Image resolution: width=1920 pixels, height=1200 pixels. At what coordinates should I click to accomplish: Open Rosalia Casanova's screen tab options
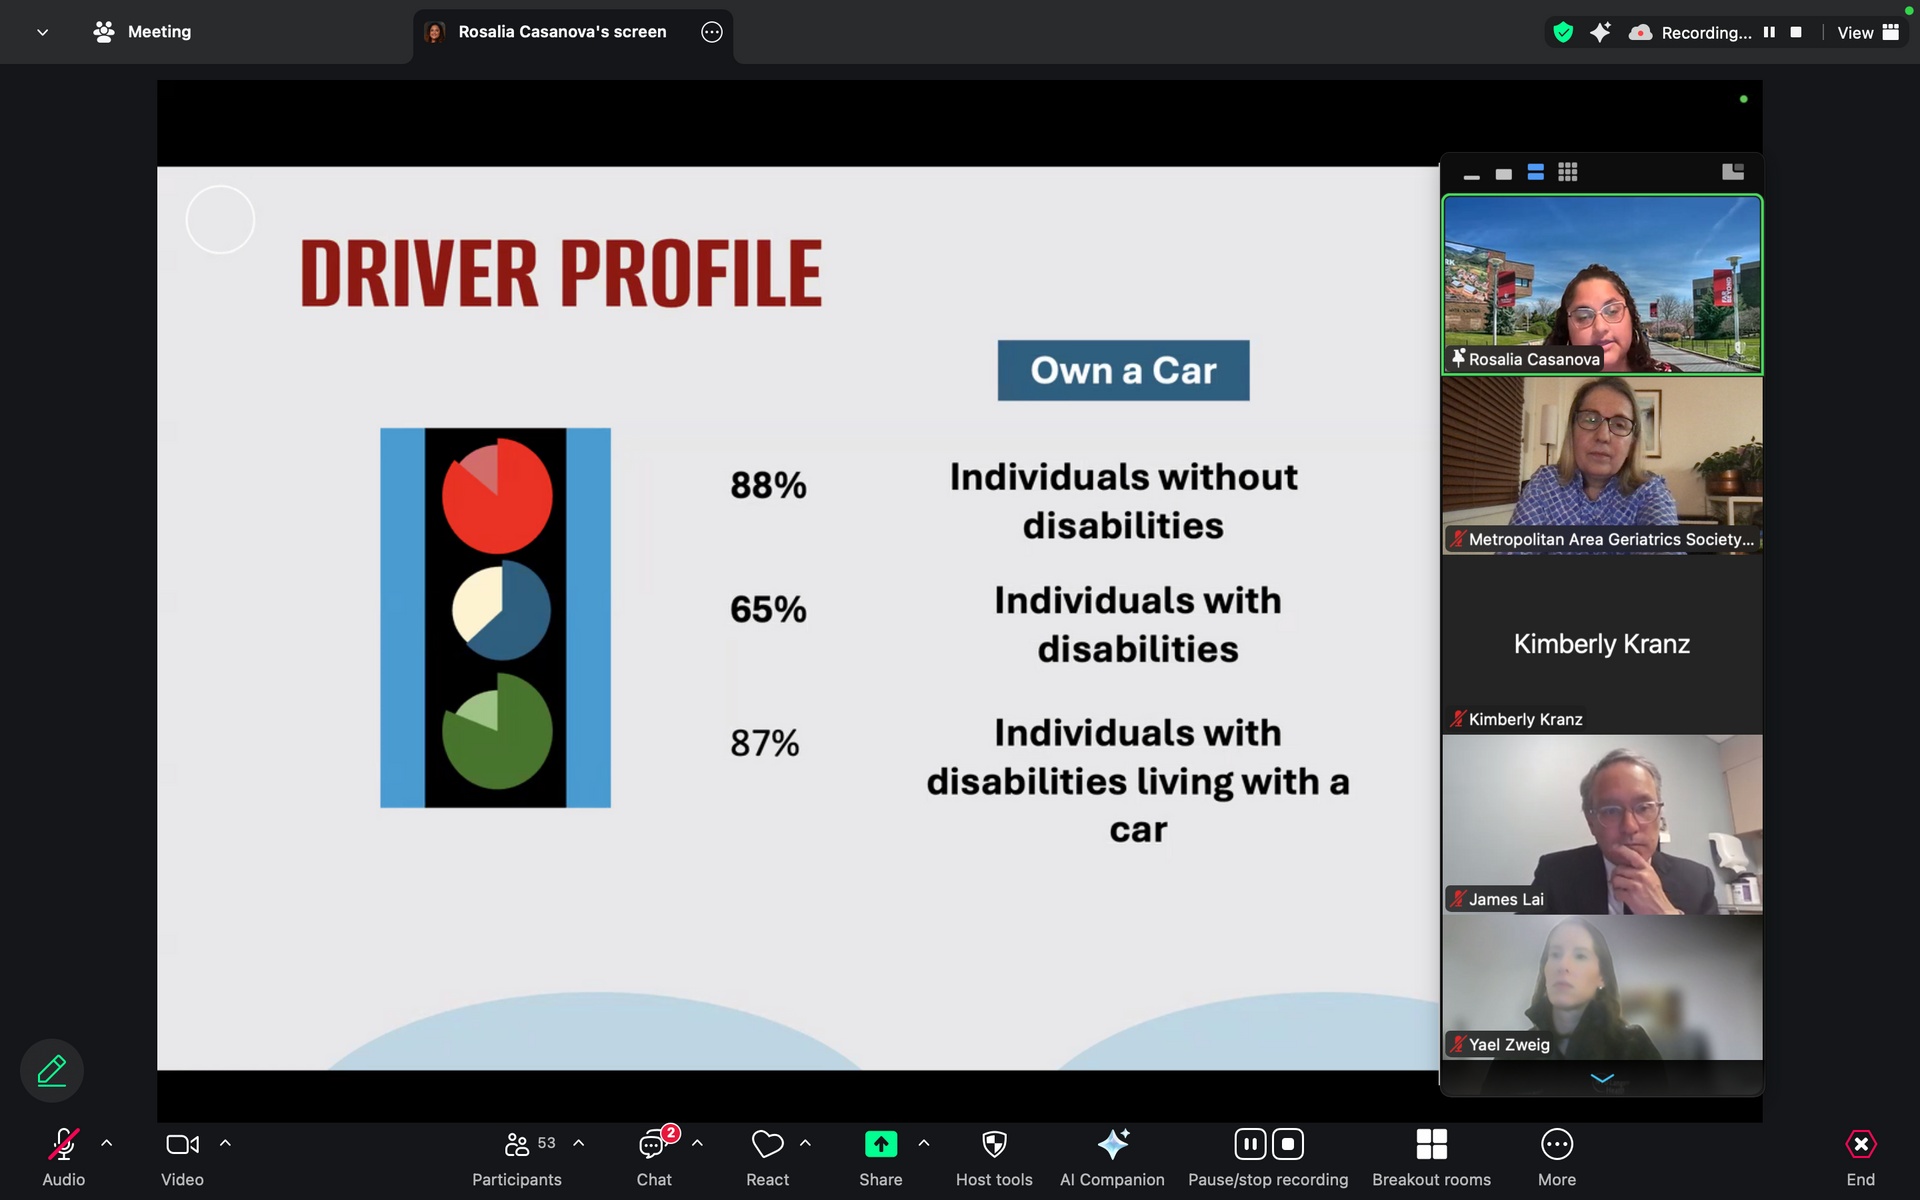coord(712,32)
